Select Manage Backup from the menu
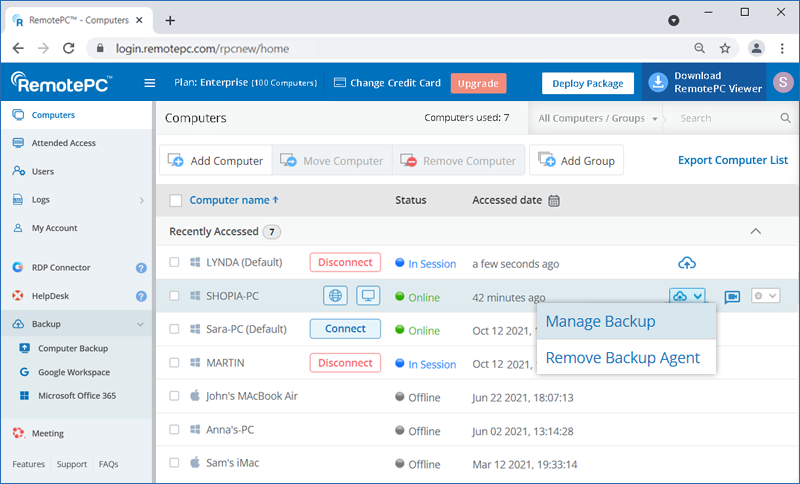Screen dimensions: 800x484 pos(601,322)
